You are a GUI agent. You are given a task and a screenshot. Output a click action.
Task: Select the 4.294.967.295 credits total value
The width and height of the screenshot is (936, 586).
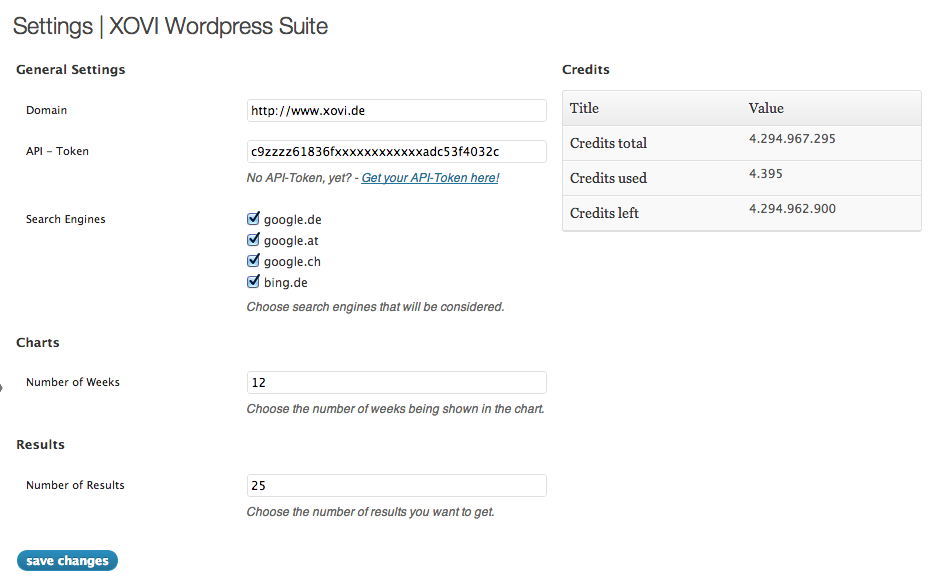792,139
